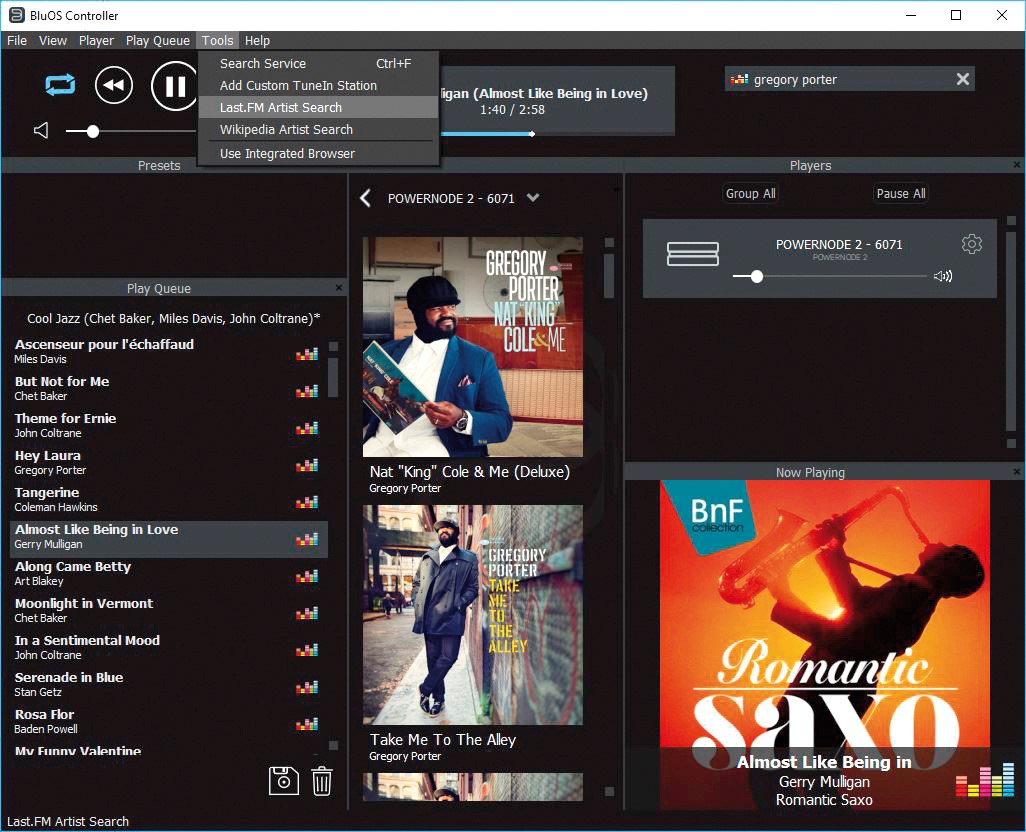
Task: Choose Last.FM Artist Search
Action: pyautogui.click(x=318, y=107)
